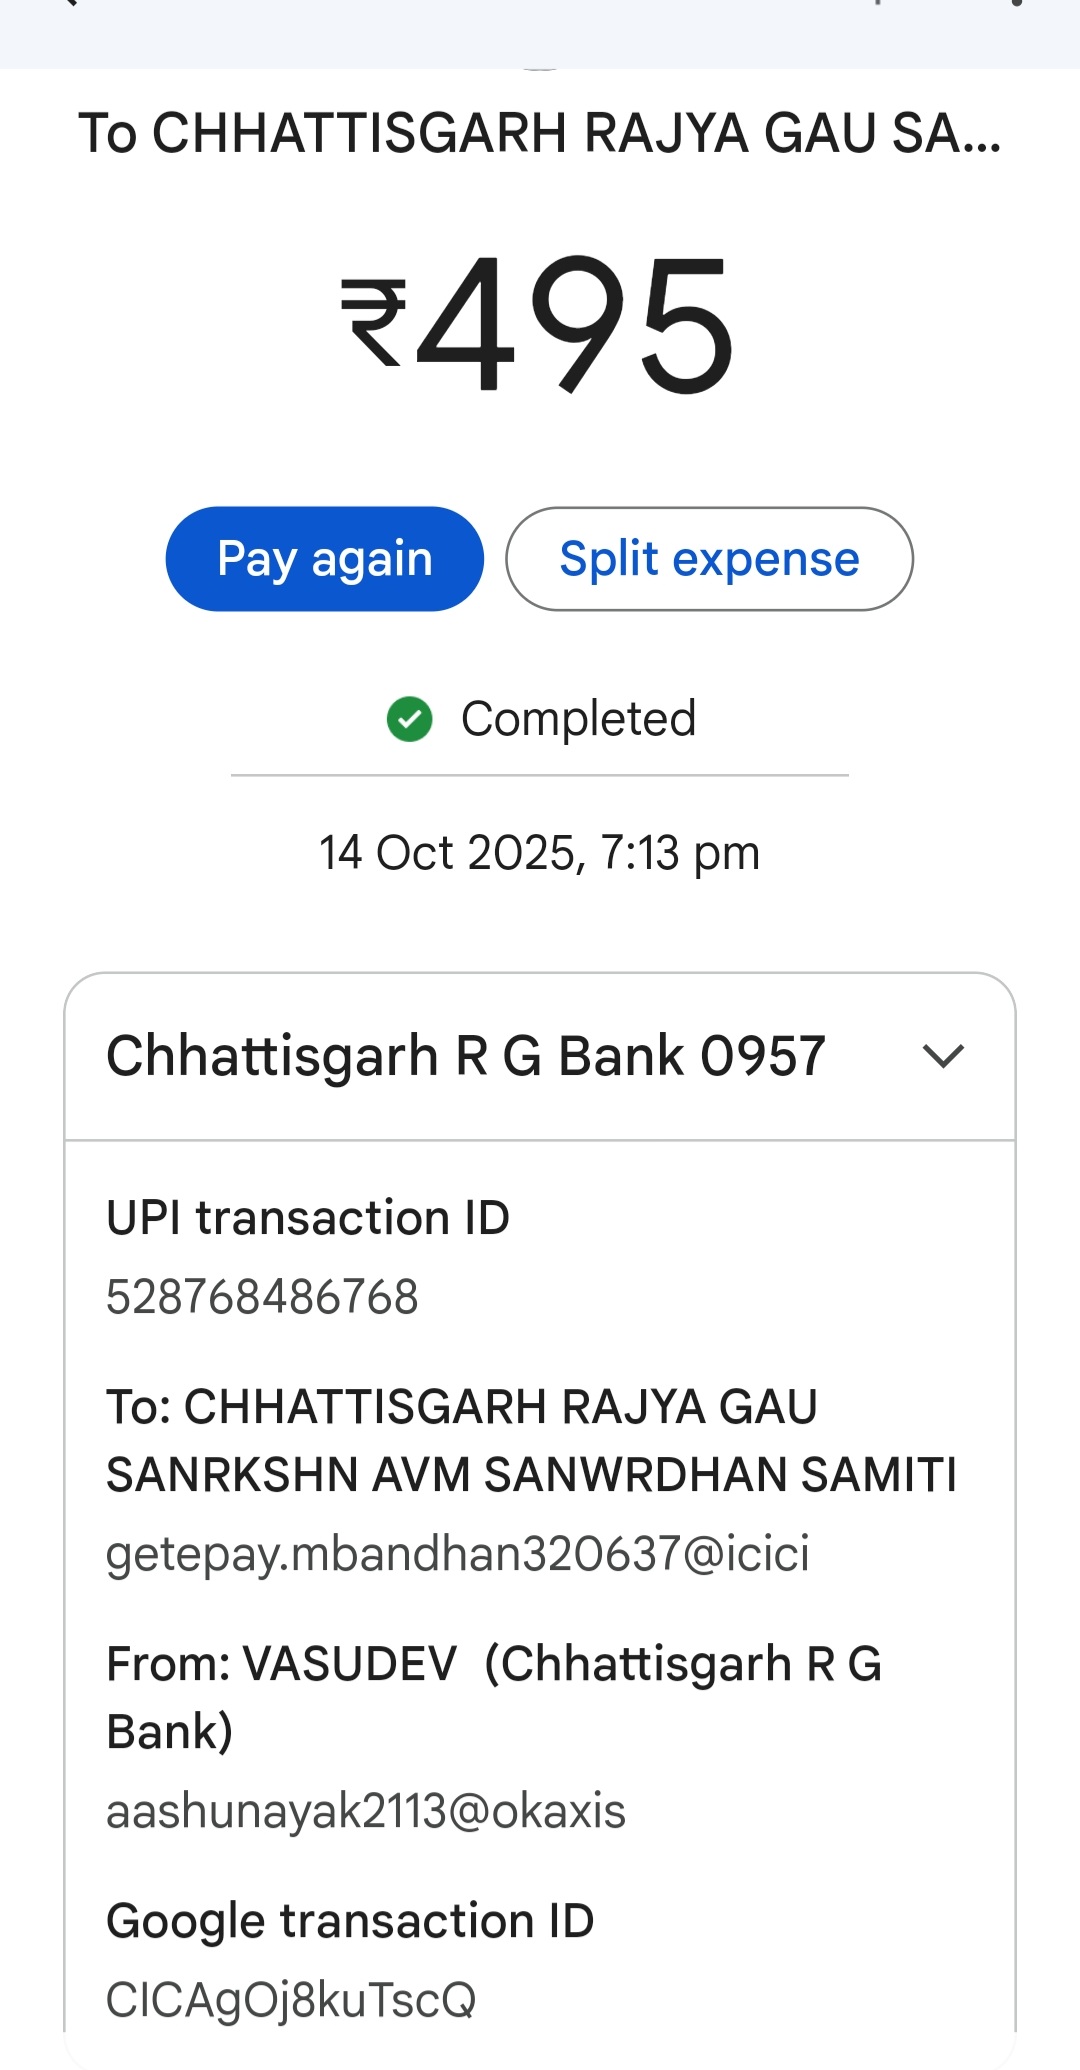Click the divider line below Completed
This screenshot has height=2070, width=1080.
point(540,775)
